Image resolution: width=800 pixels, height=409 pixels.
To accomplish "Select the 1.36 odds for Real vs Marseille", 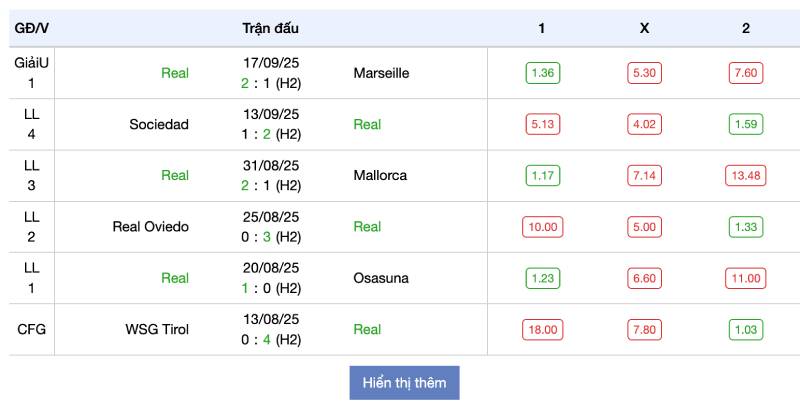I will (543, 73).
